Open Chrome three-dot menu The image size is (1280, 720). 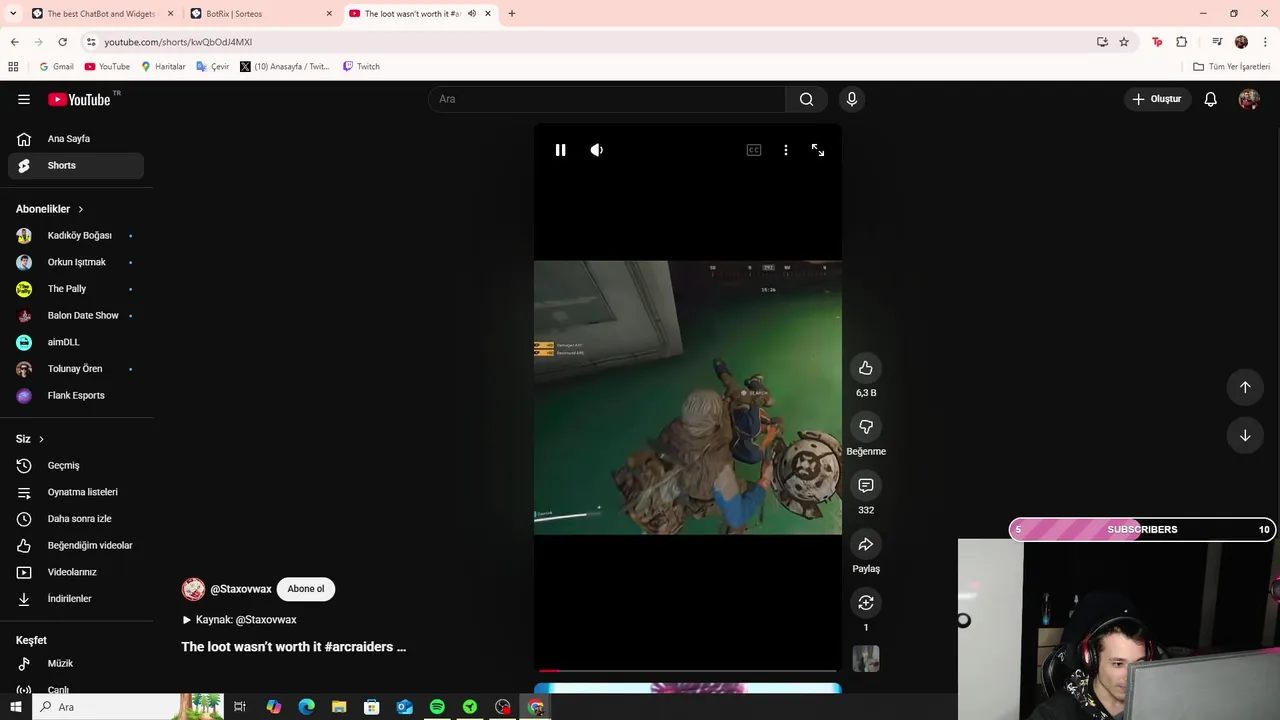1266,42
